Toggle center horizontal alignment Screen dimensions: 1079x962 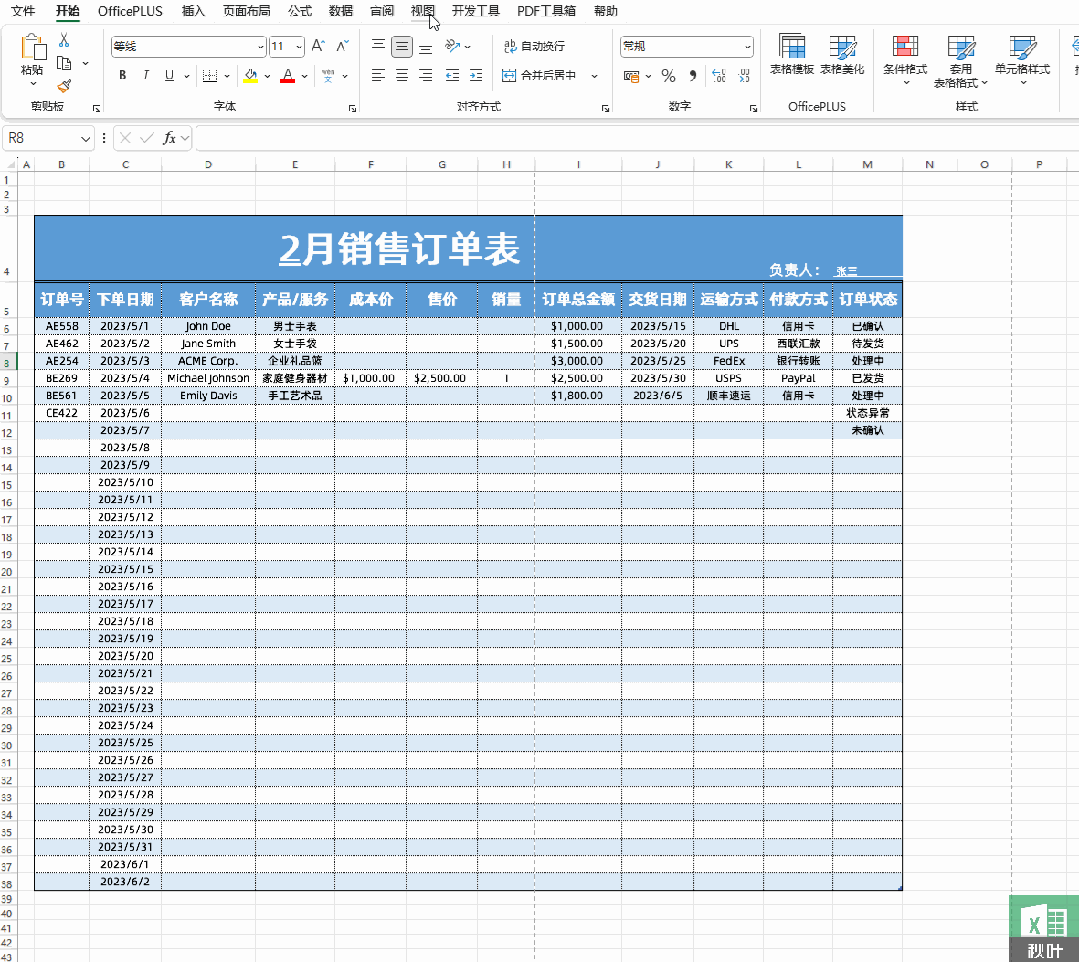click(x=402, y=76)
